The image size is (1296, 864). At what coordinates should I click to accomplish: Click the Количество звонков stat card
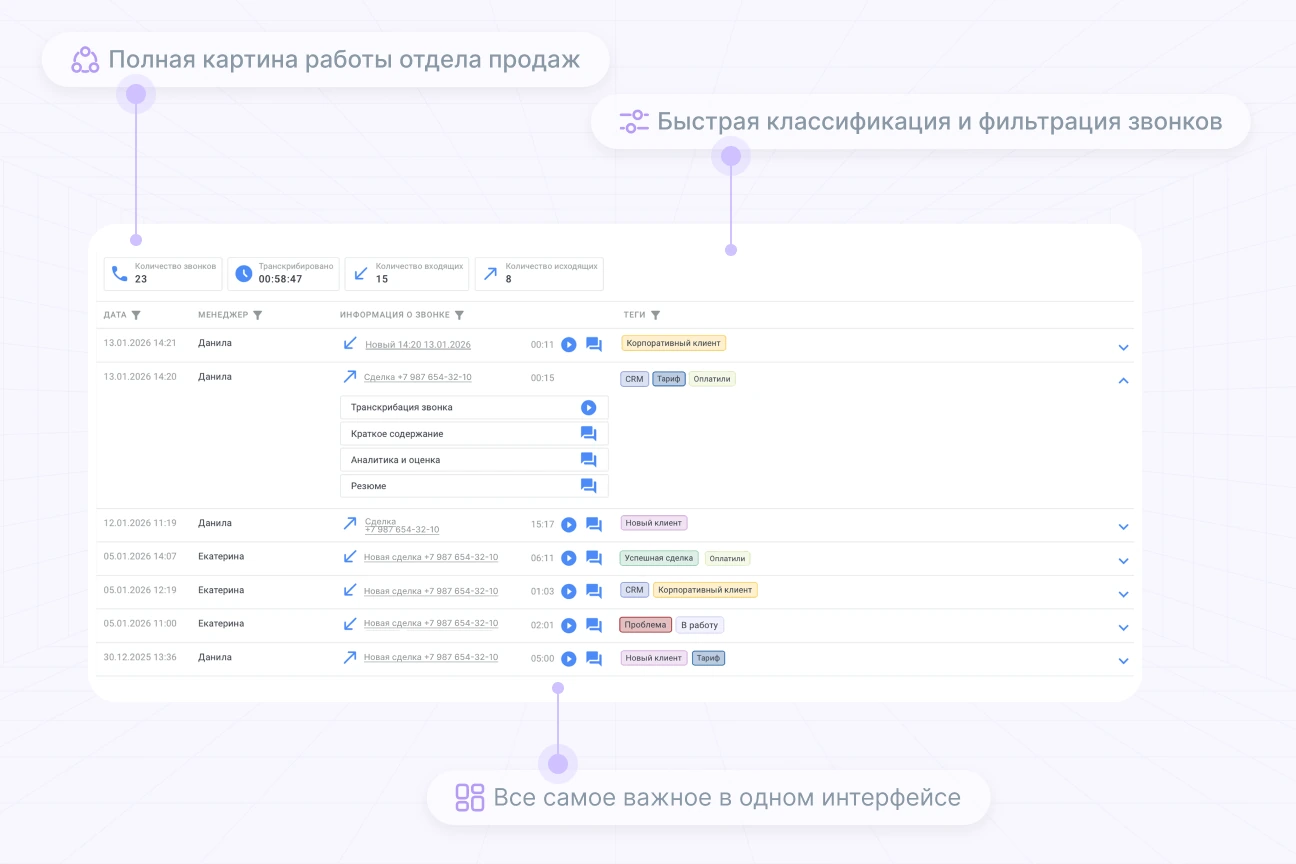tap(163, 274)
